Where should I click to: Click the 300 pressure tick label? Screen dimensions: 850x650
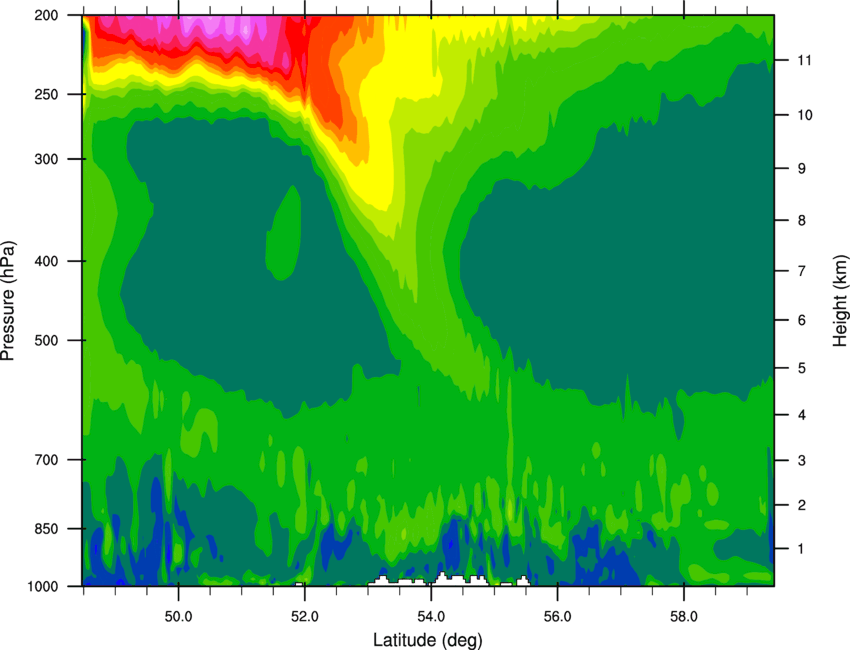tap(46, 159)
